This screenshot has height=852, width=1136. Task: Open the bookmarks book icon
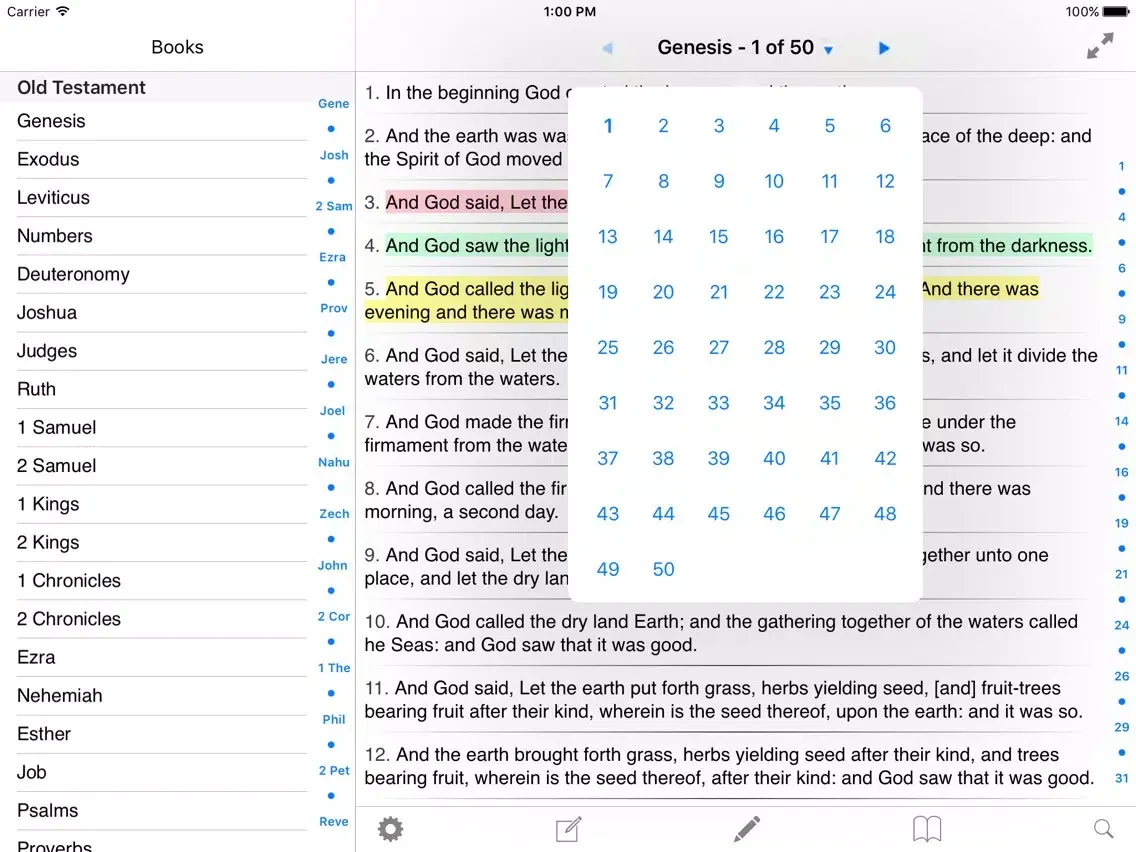927,829
